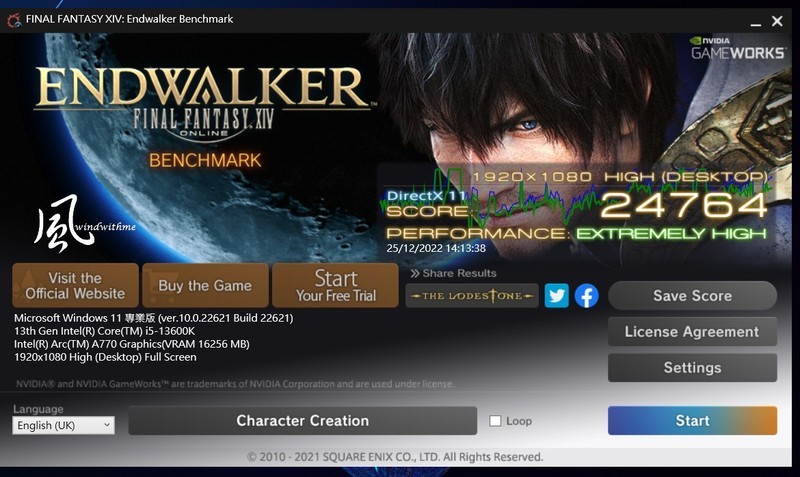Select the Intel Arc A770 Graphics line
This screenshot has width=800, height=477.
click(132, 344)
